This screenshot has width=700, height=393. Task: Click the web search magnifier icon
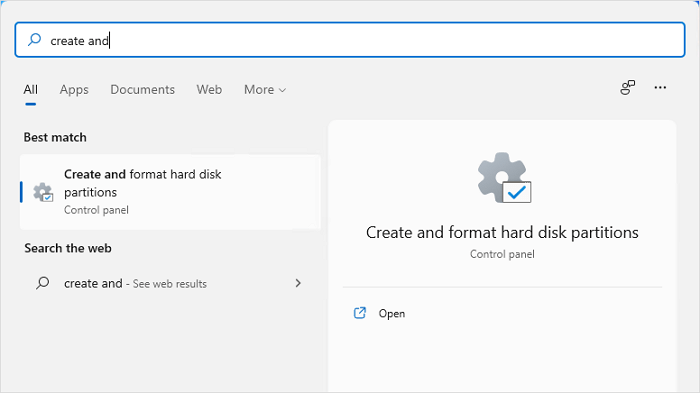(43, 283)
